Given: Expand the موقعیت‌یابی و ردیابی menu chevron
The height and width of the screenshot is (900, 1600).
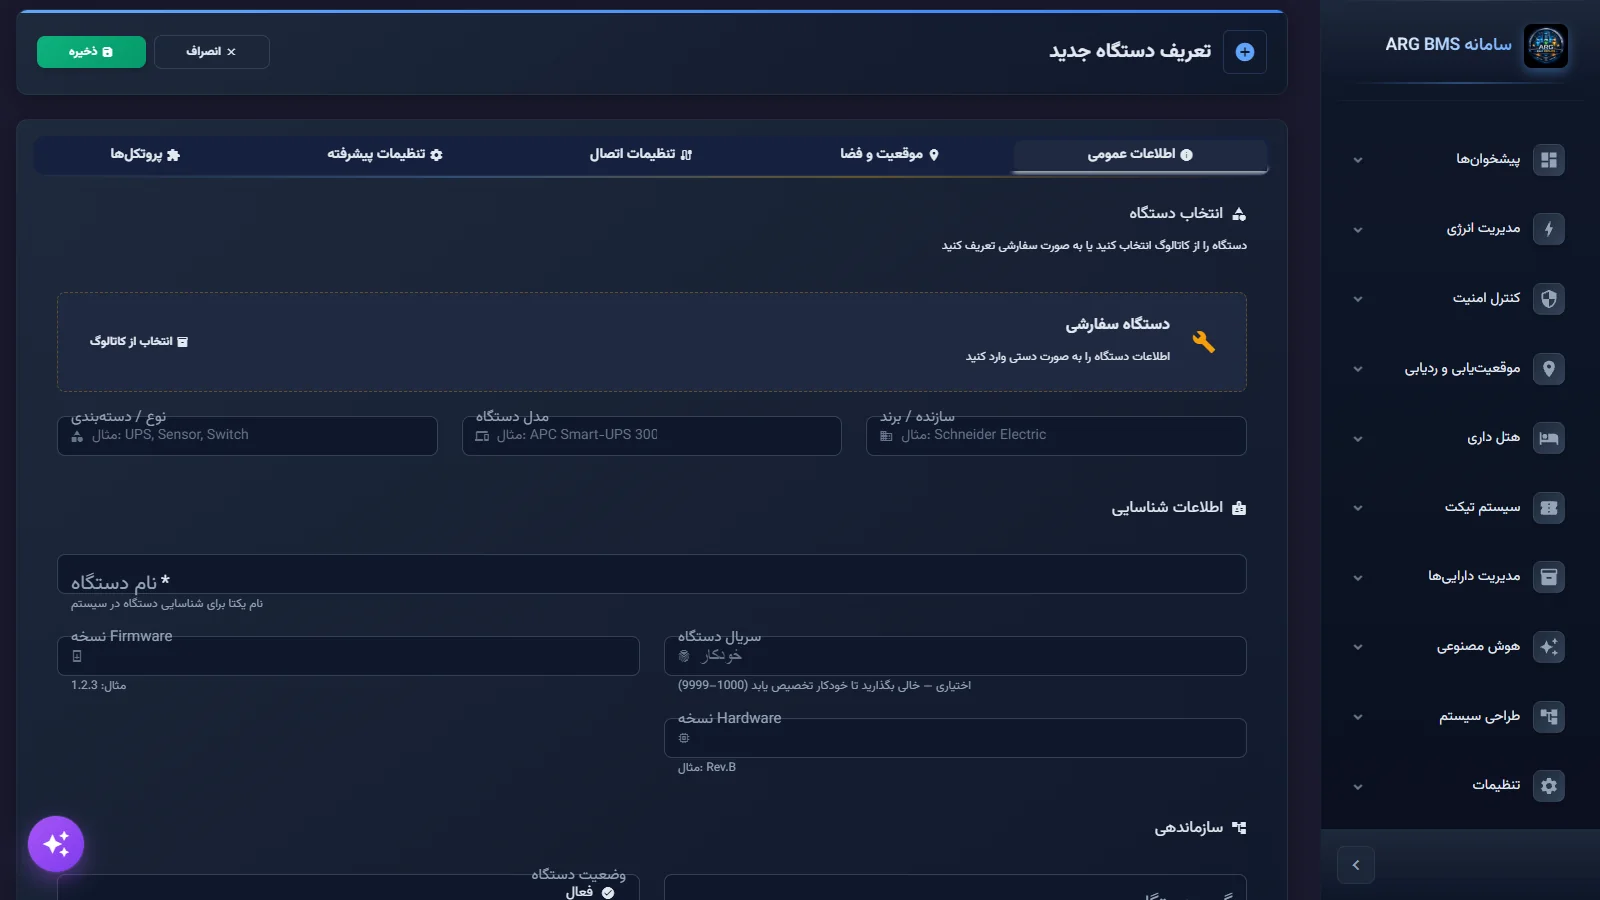Looking at the screenshot, I should tap(1358, 369).
